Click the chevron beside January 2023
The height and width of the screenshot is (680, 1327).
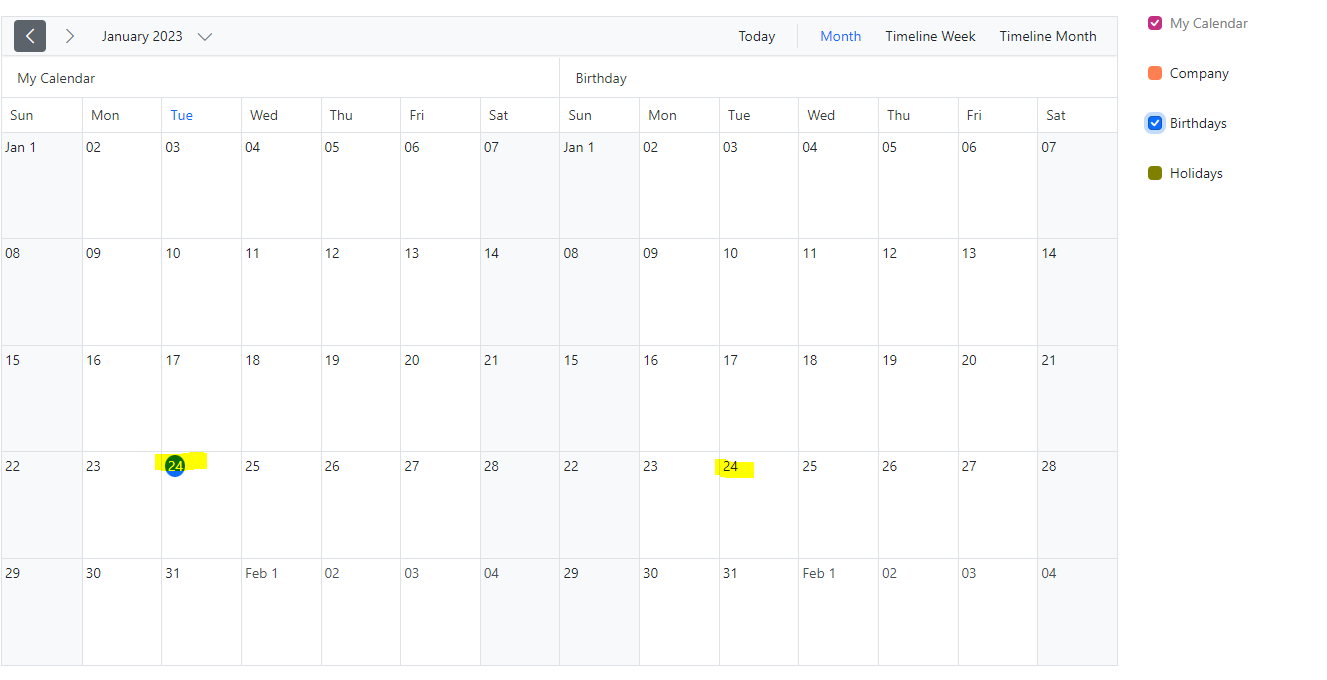point(205,37)
